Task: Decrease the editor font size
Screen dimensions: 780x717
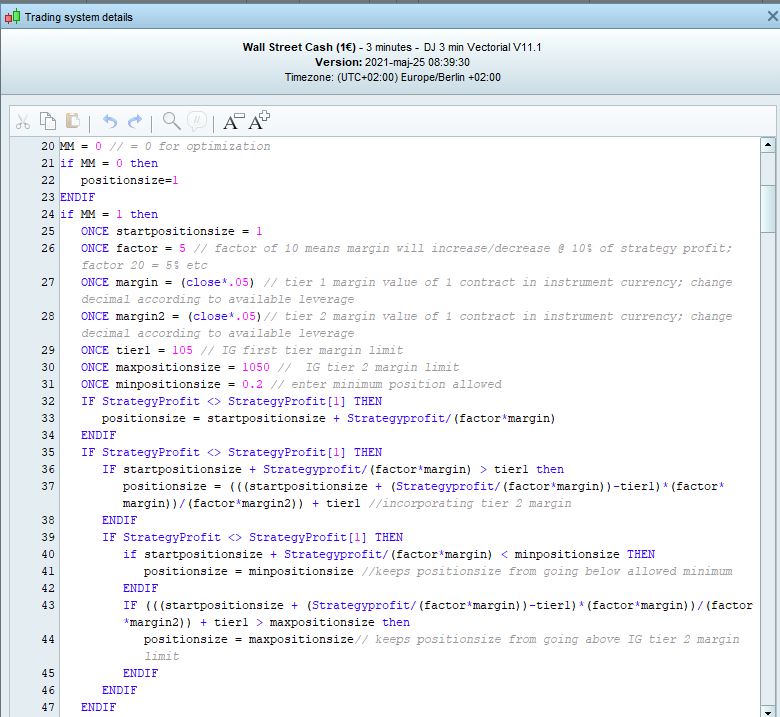Action: 232,121
